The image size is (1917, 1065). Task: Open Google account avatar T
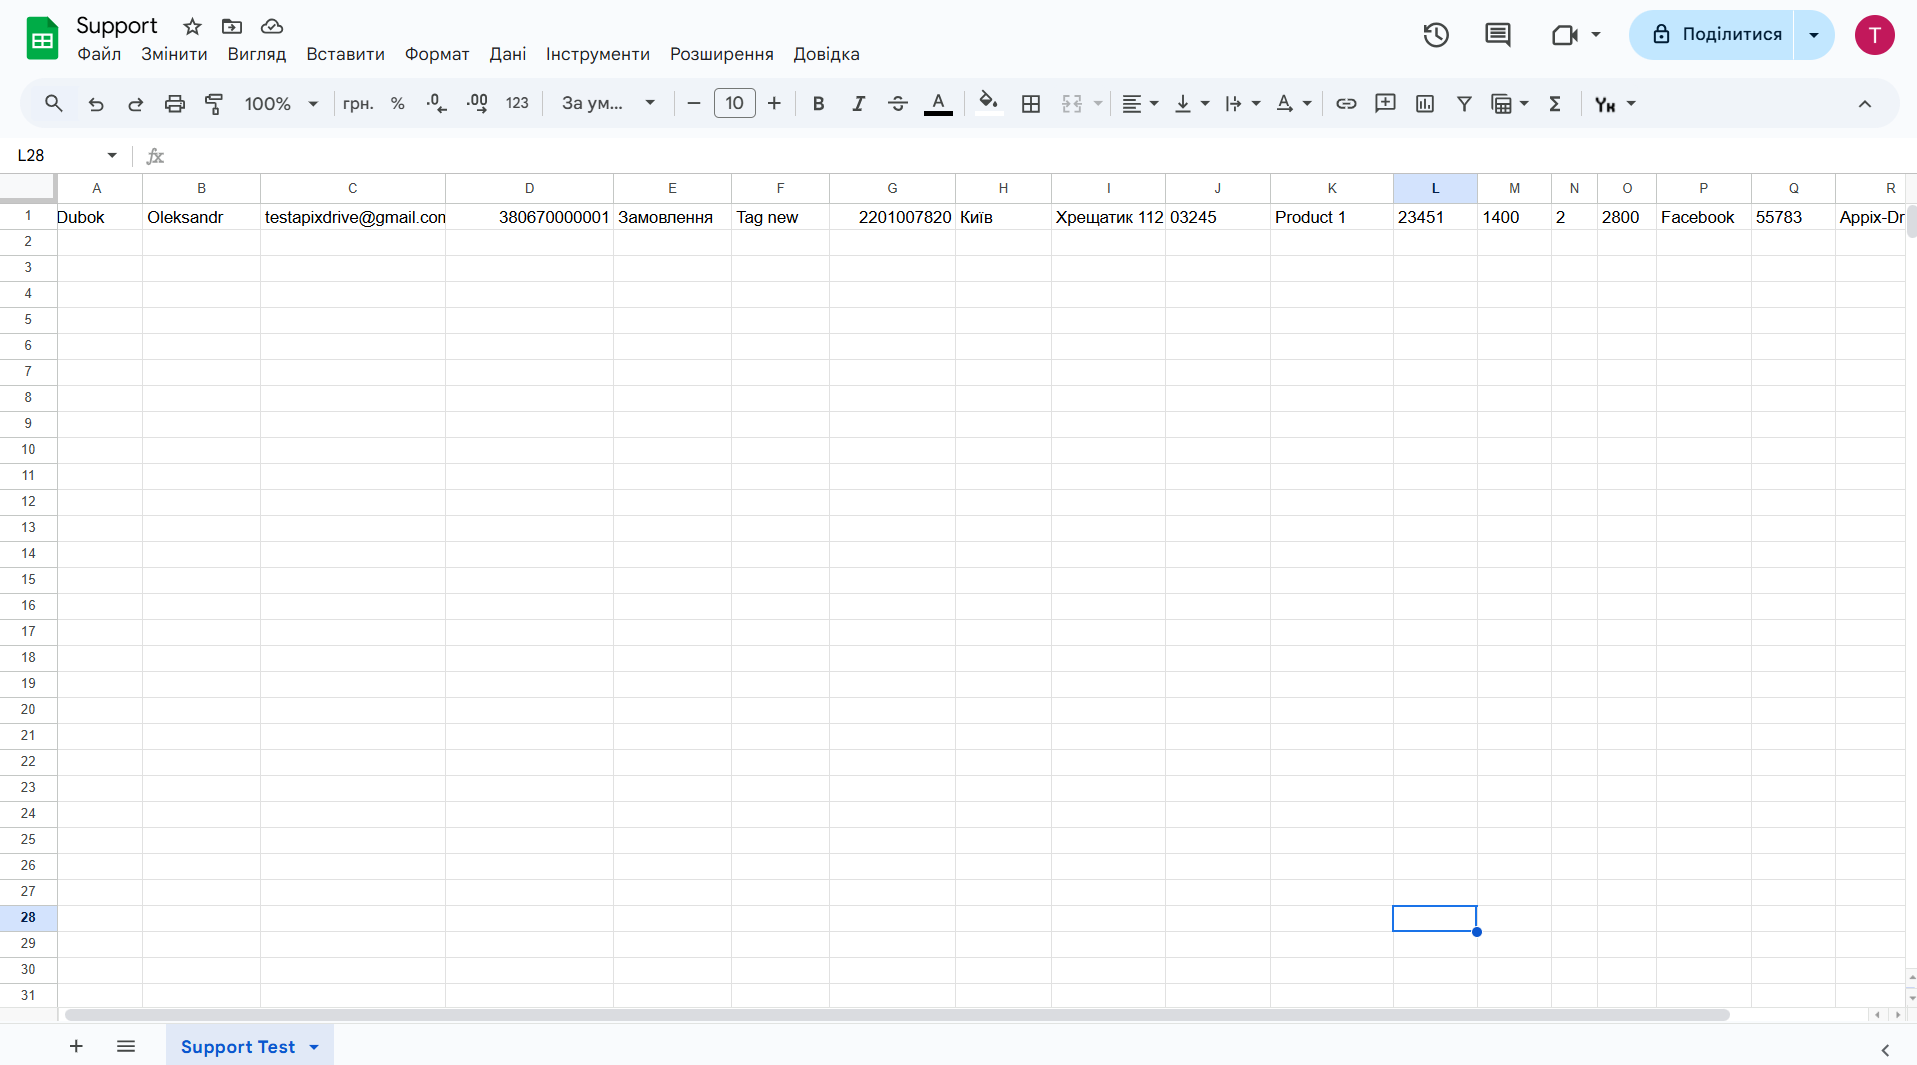(1875, 35)
